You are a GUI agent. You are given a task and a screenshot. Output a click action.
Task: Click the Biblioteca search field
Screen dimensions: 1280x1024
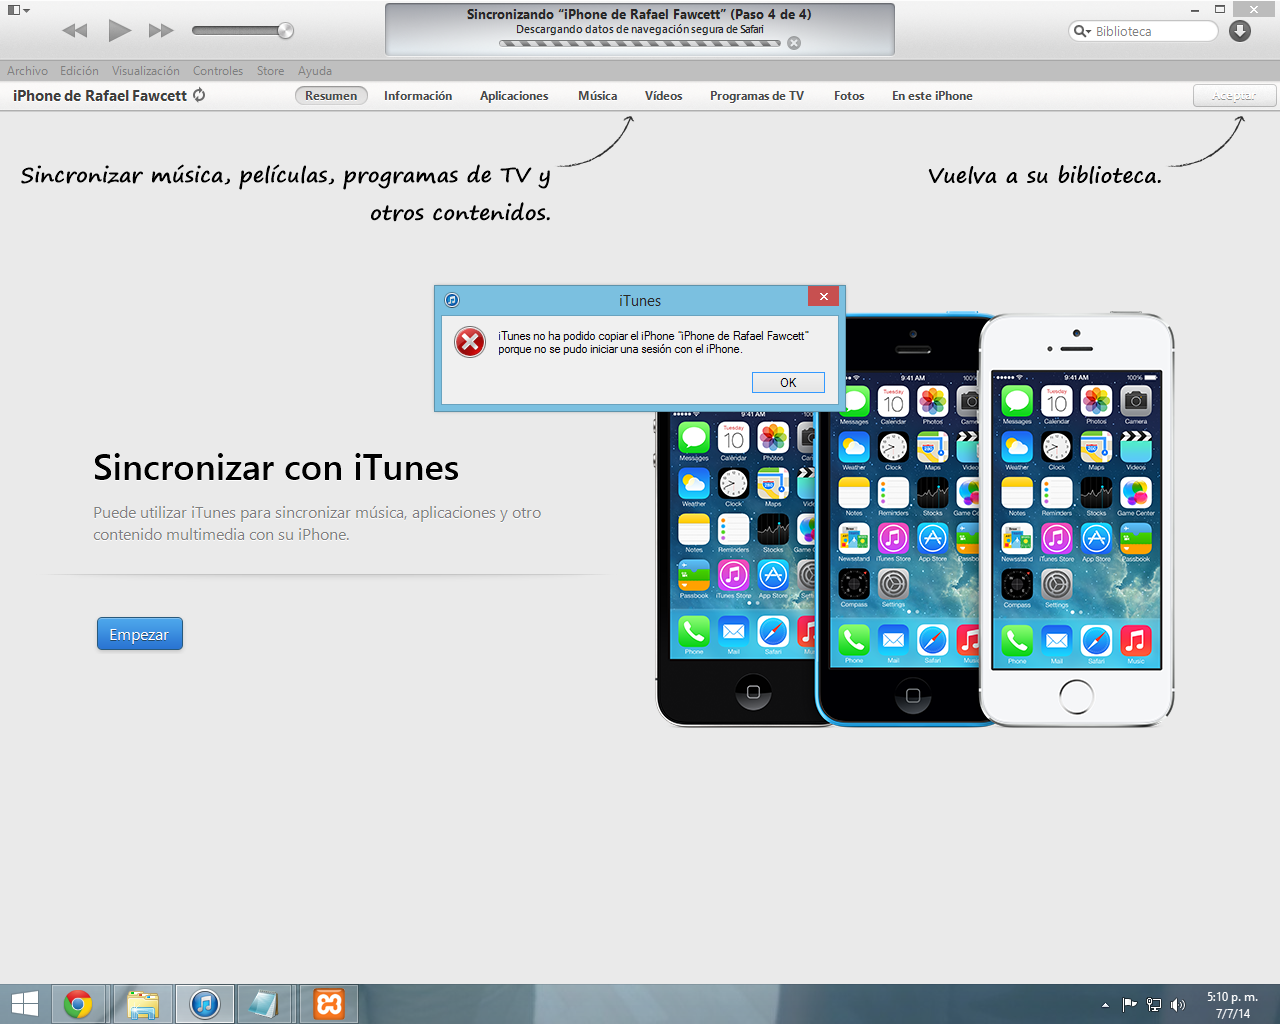pyautogui.click(x=1144, y=31)
